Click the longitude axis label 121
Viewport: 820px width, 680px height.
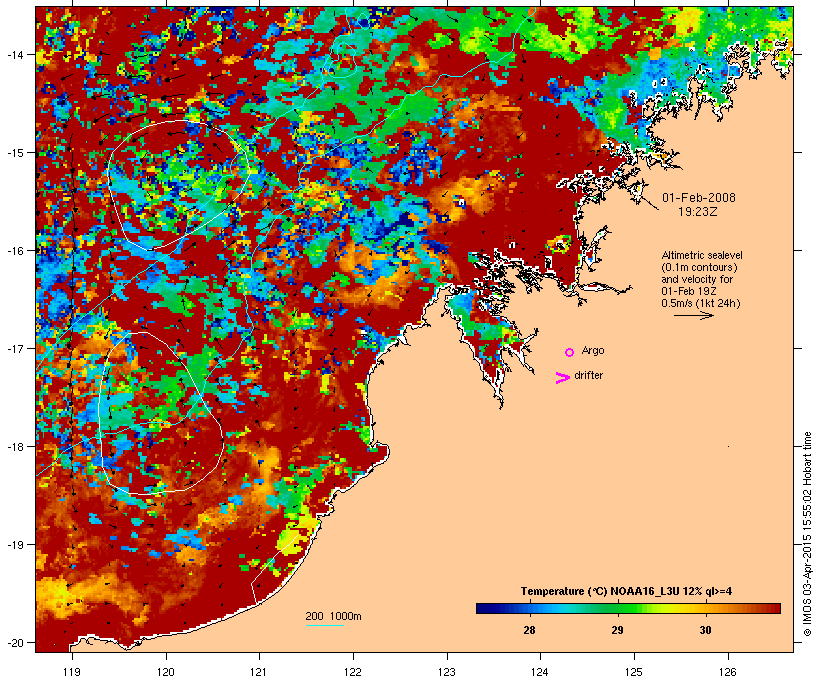[x=259, y=672]
